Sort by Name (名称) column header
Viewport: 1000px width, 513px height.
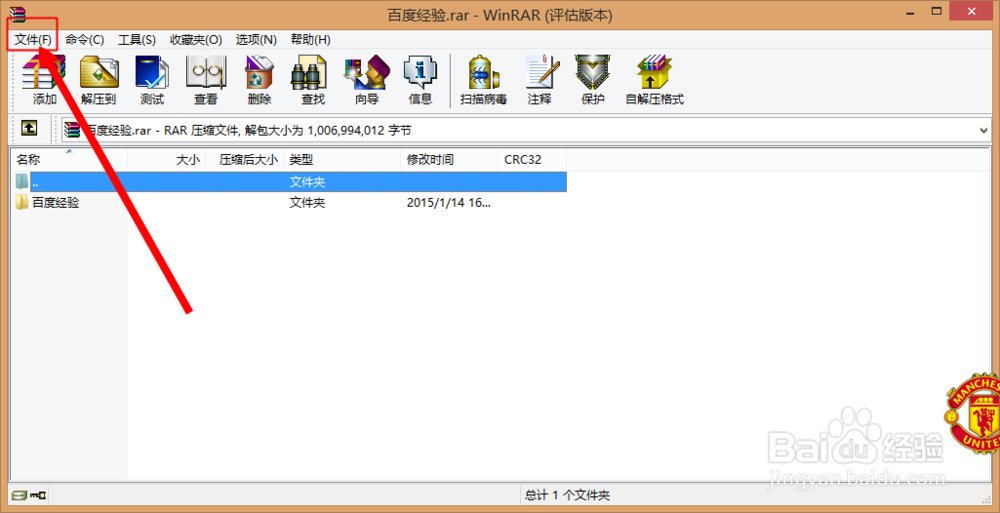[69, 160]
